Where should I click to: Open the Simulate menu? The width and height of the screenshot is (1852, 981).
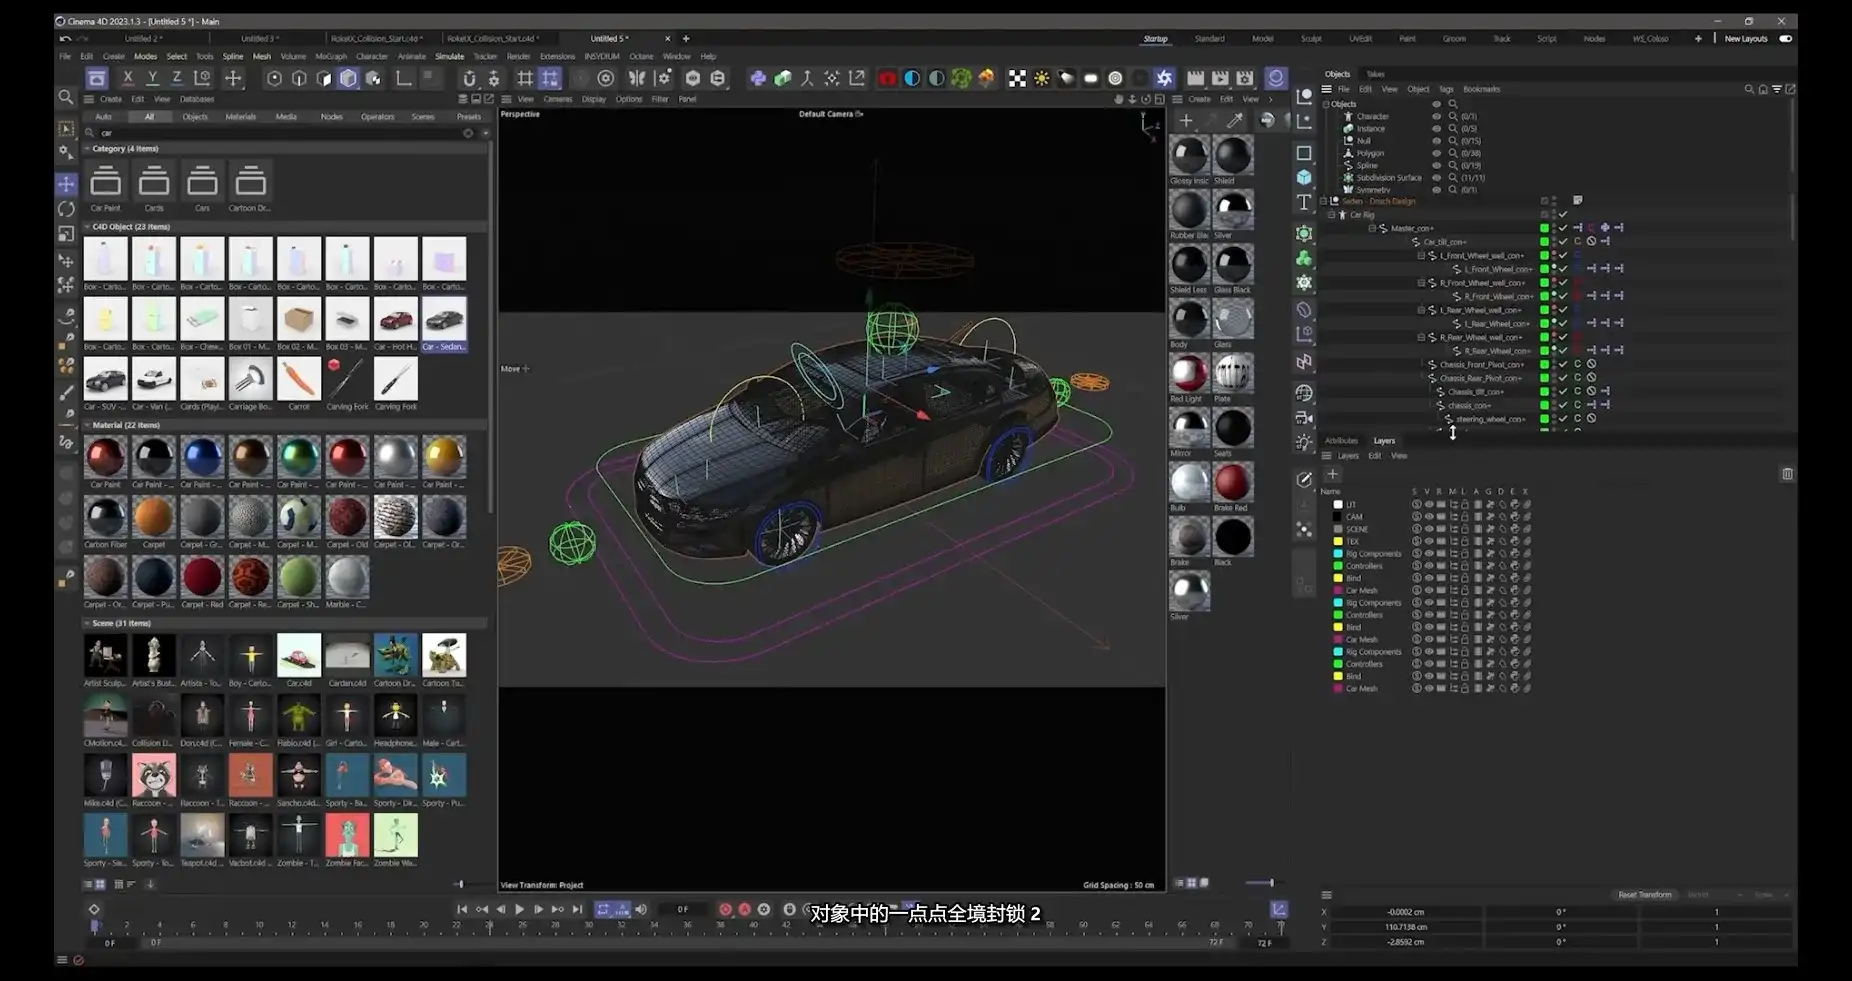tap(449, 56)
